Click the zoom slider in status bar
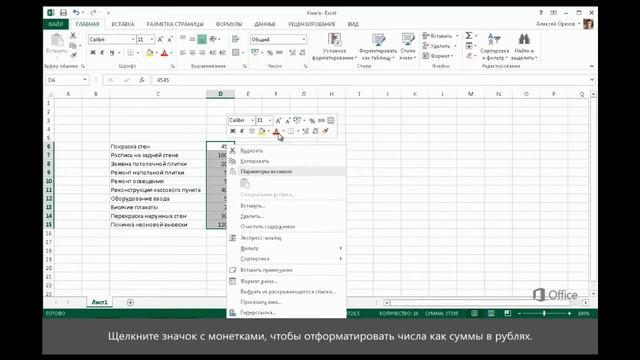640x360 pixels. [544, 313]
